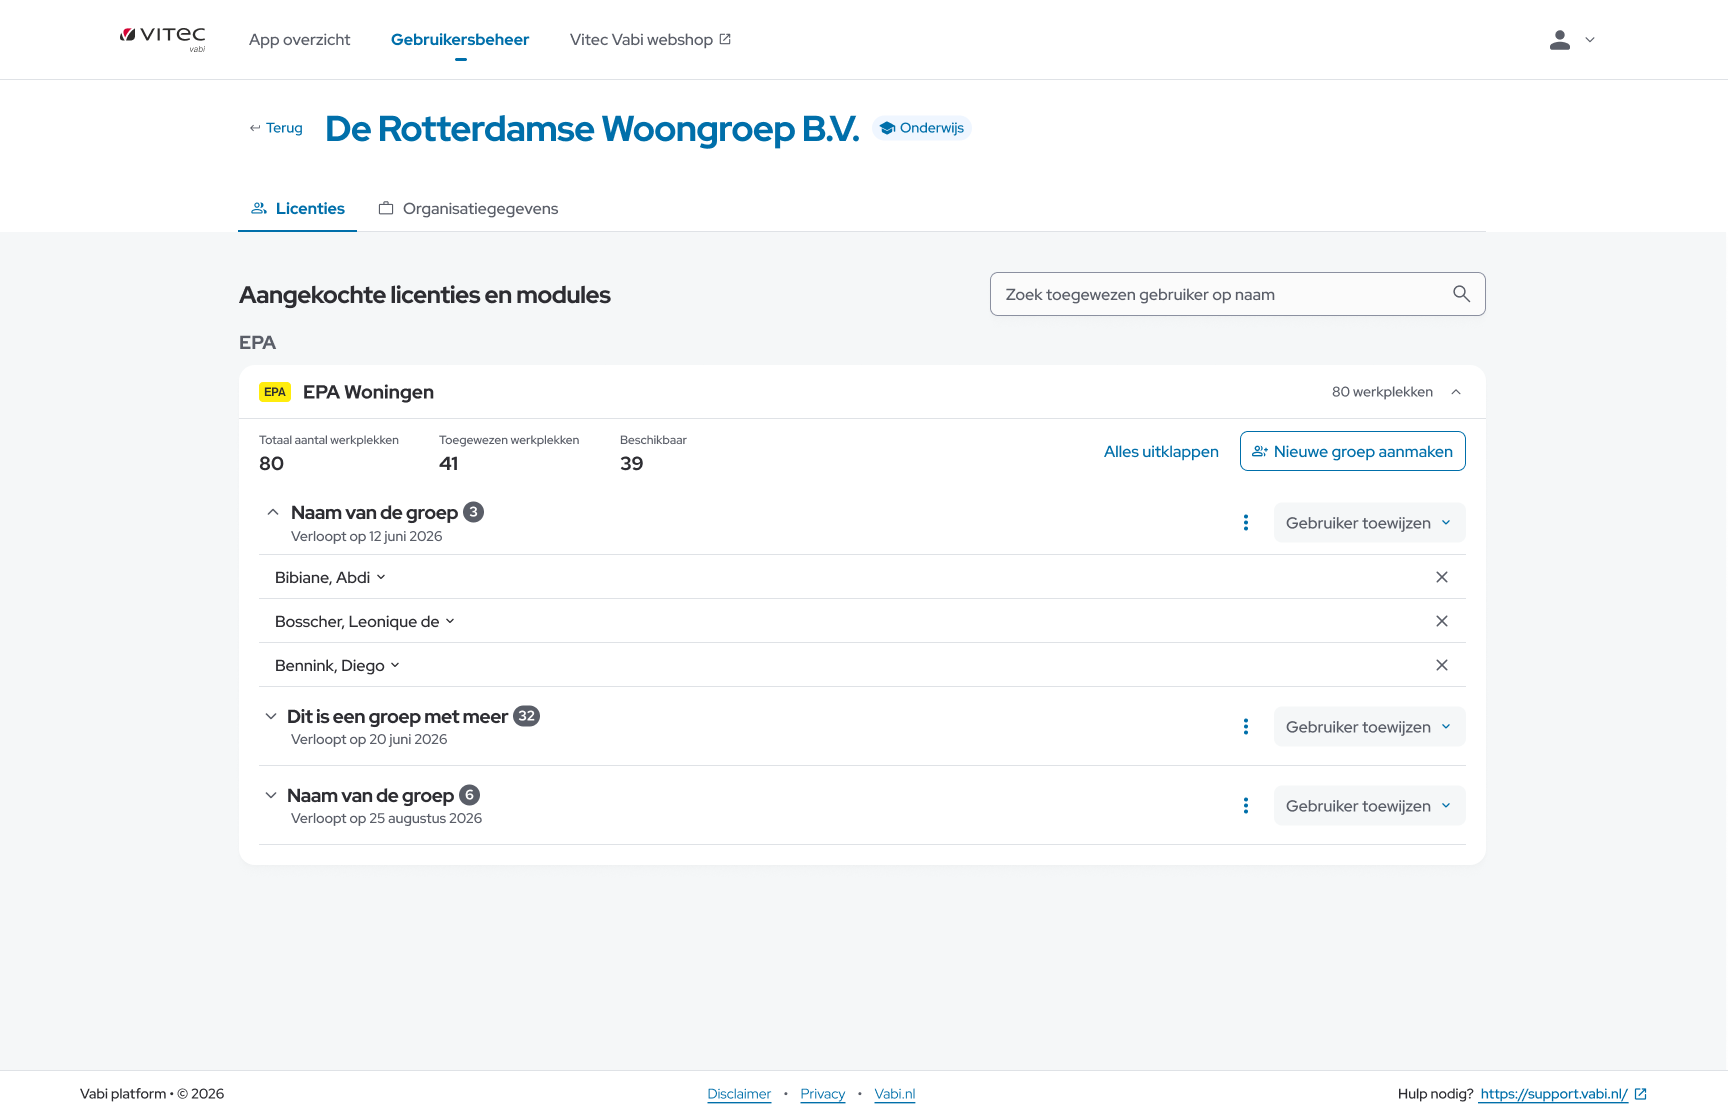Viewport: 1728px width, 1118px height.
Task: Open options menu for group expiring 20 juni
Action: pyautogui.click(x=1246, y=727)
